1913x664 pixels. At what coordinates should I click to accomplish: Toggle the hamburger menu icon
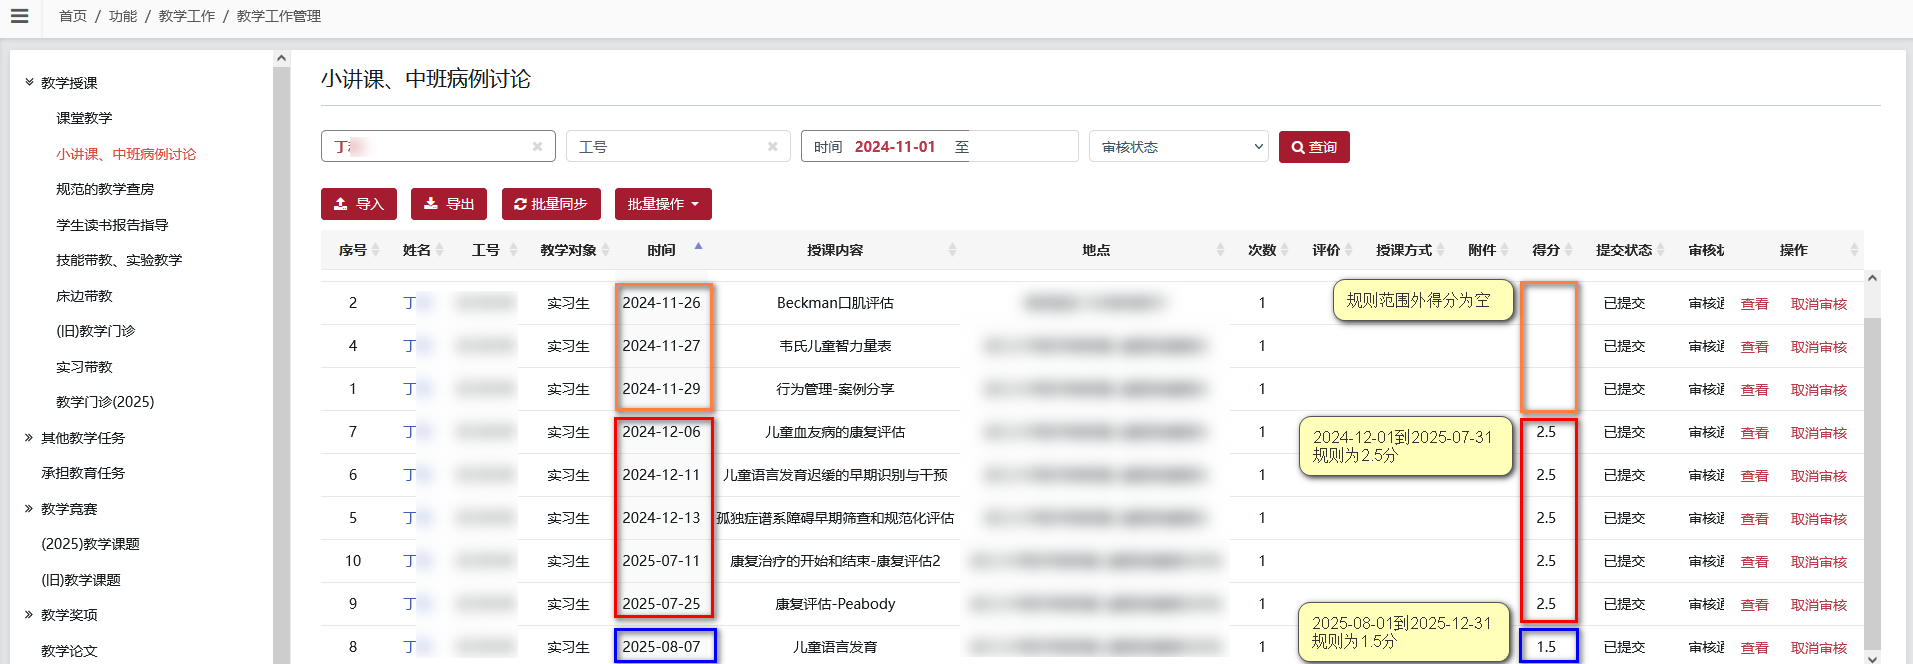coord(19,16)
